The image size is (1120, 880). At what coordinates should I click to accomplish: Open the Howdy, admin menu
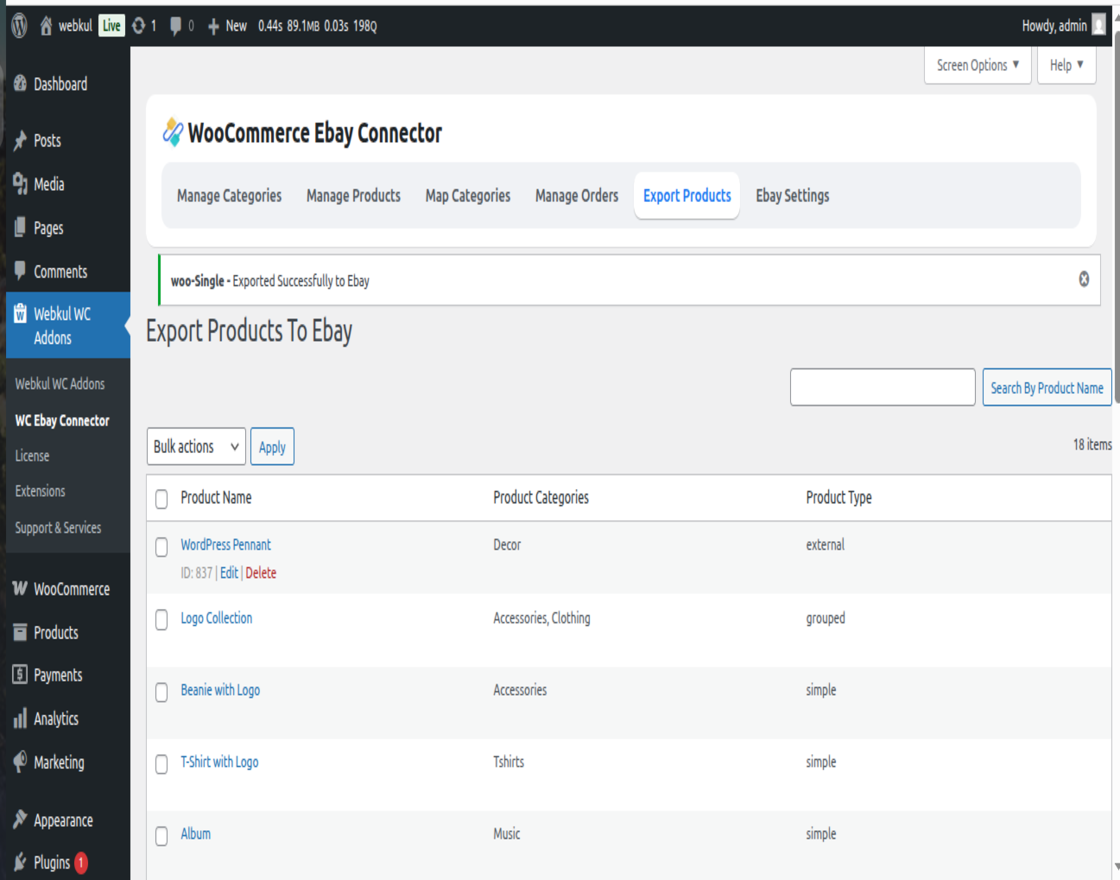pos(1064,26)
